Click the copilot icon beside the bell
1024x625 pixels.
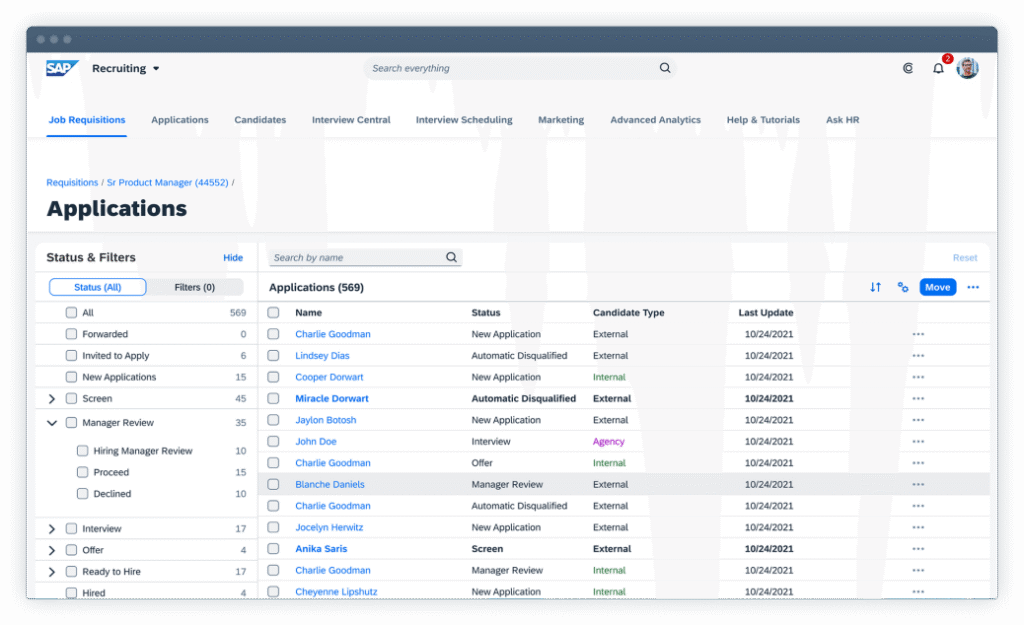pyautogui.click(x=908, y=69)
